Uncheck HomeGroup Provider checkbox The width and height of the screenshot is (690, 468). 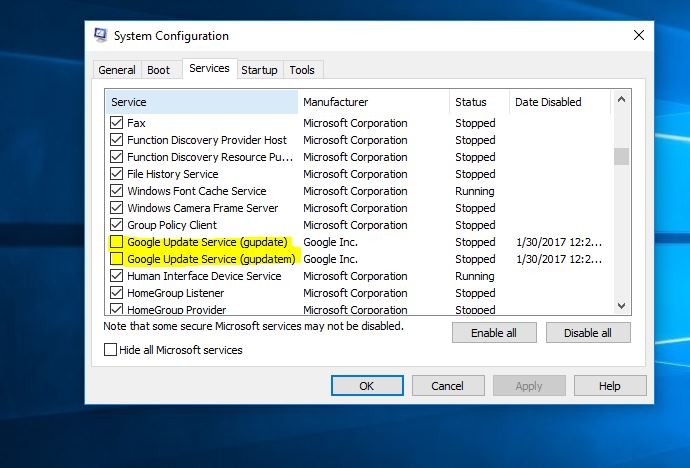click(x=116, y=309)
